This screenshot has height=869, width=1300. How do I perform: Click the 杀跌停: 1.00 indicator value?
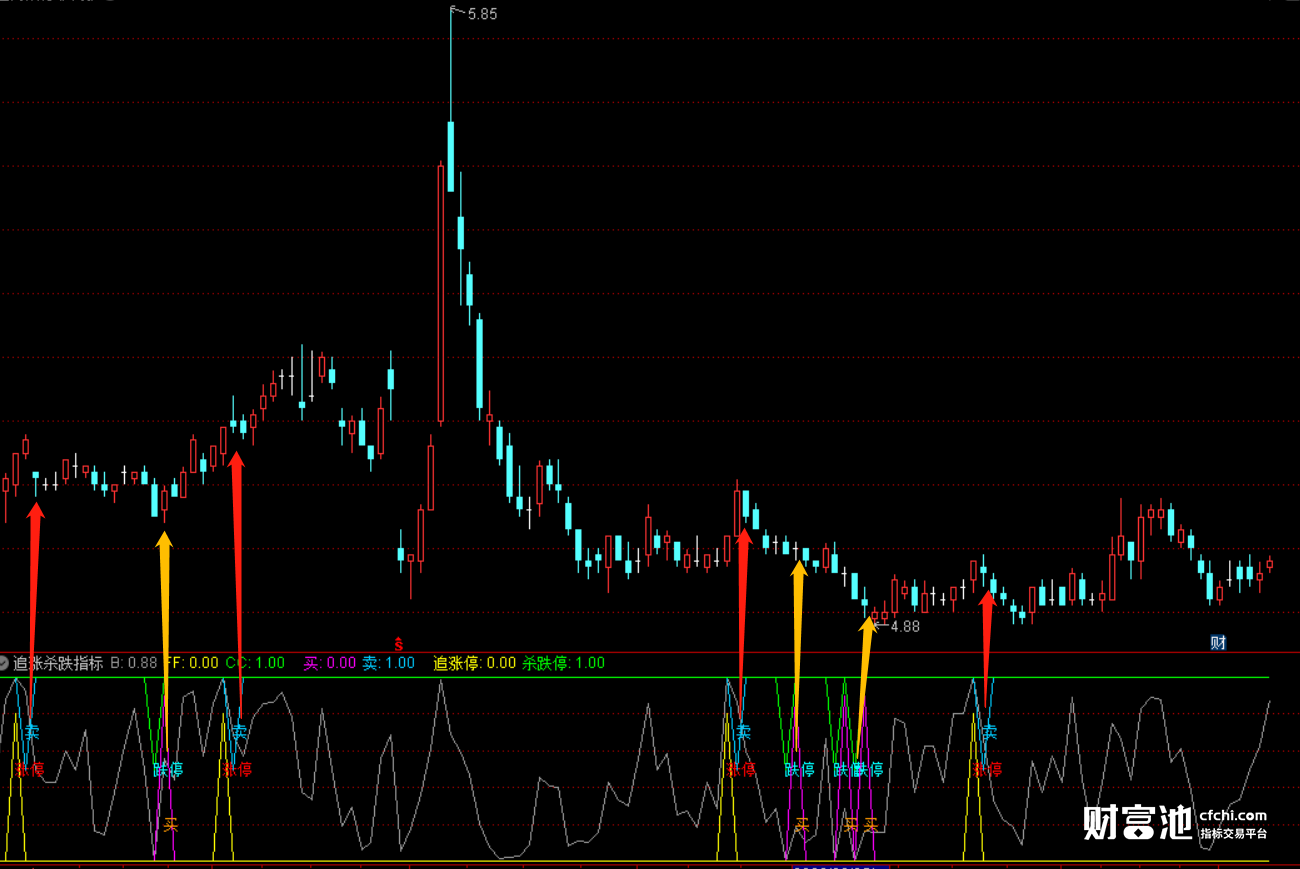(x=564, y=663)
